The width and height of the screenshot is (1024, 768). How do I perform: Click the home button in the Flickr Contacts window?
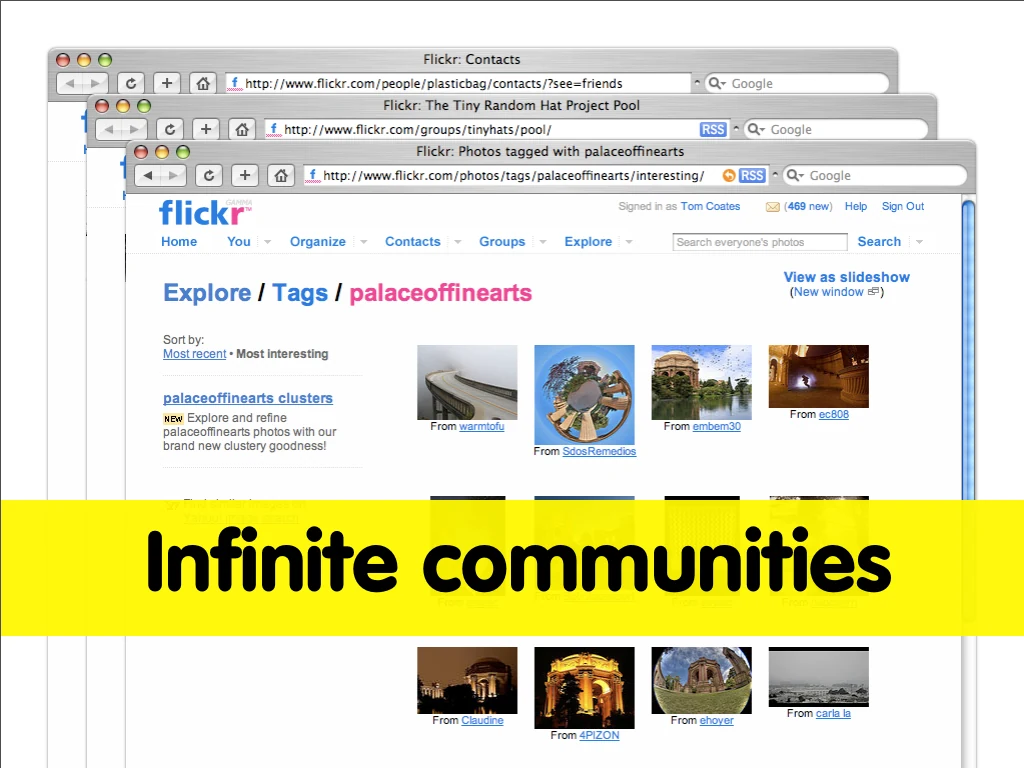(x=202, y=83)
